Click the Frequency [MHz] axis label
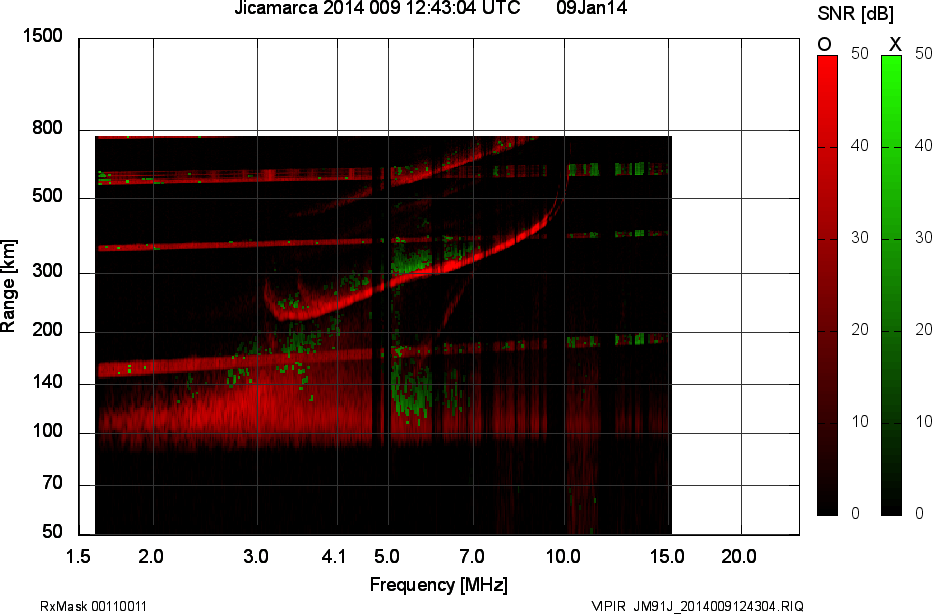Viewport: 932px width, 614px height. (438, 584)
